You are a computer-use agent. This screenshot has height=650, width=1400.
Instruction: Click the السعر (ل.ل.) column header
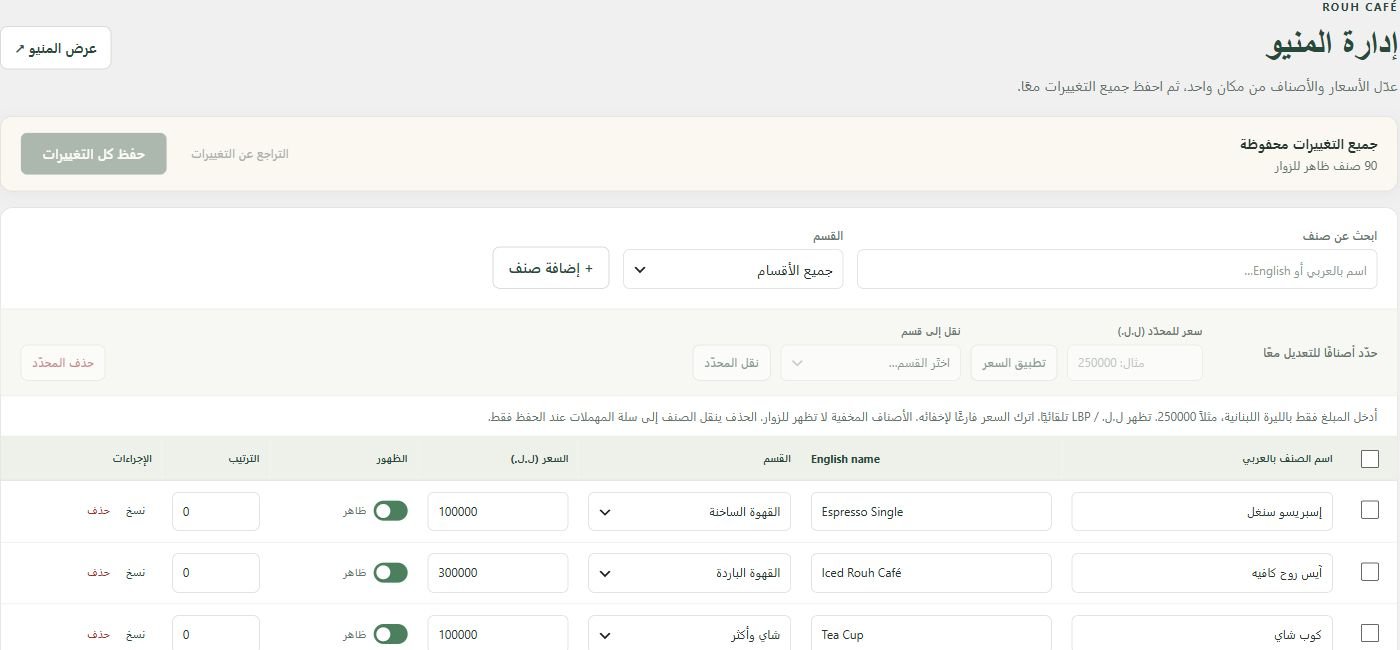539,459
